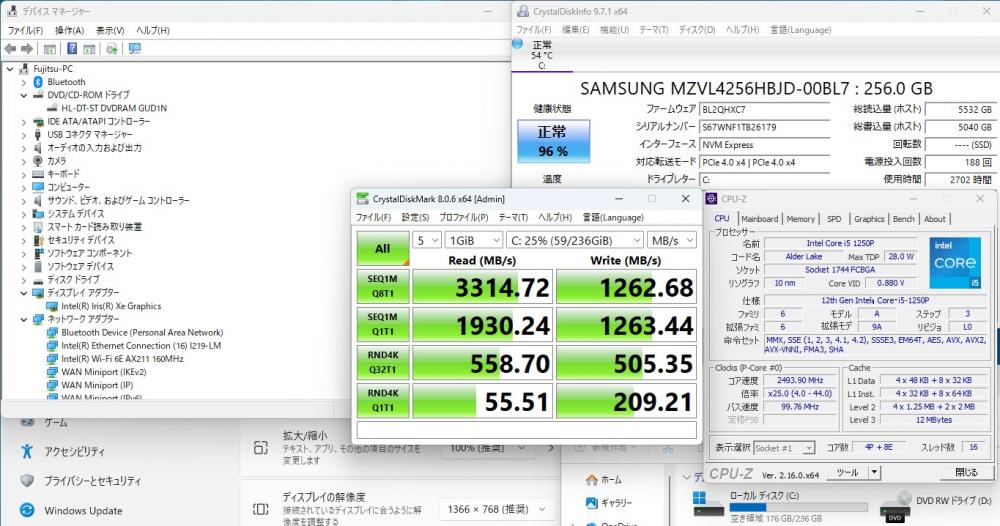Open Windows Update in Settings sidebar
Viewport: 1000px width, 526px height.
coord(83,511)
